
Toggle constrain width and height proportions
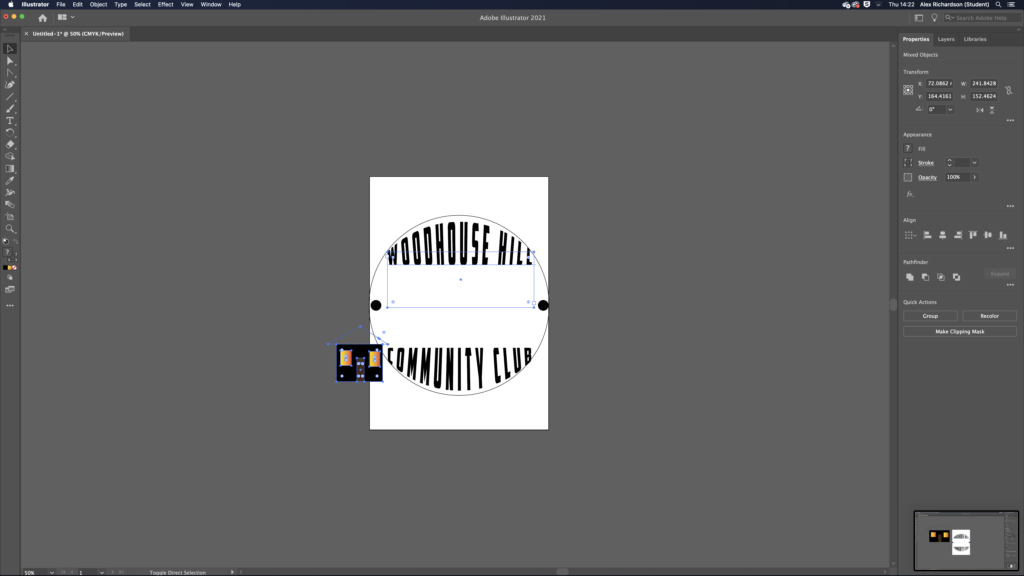pyautogui.click(x=1009, y=90)
